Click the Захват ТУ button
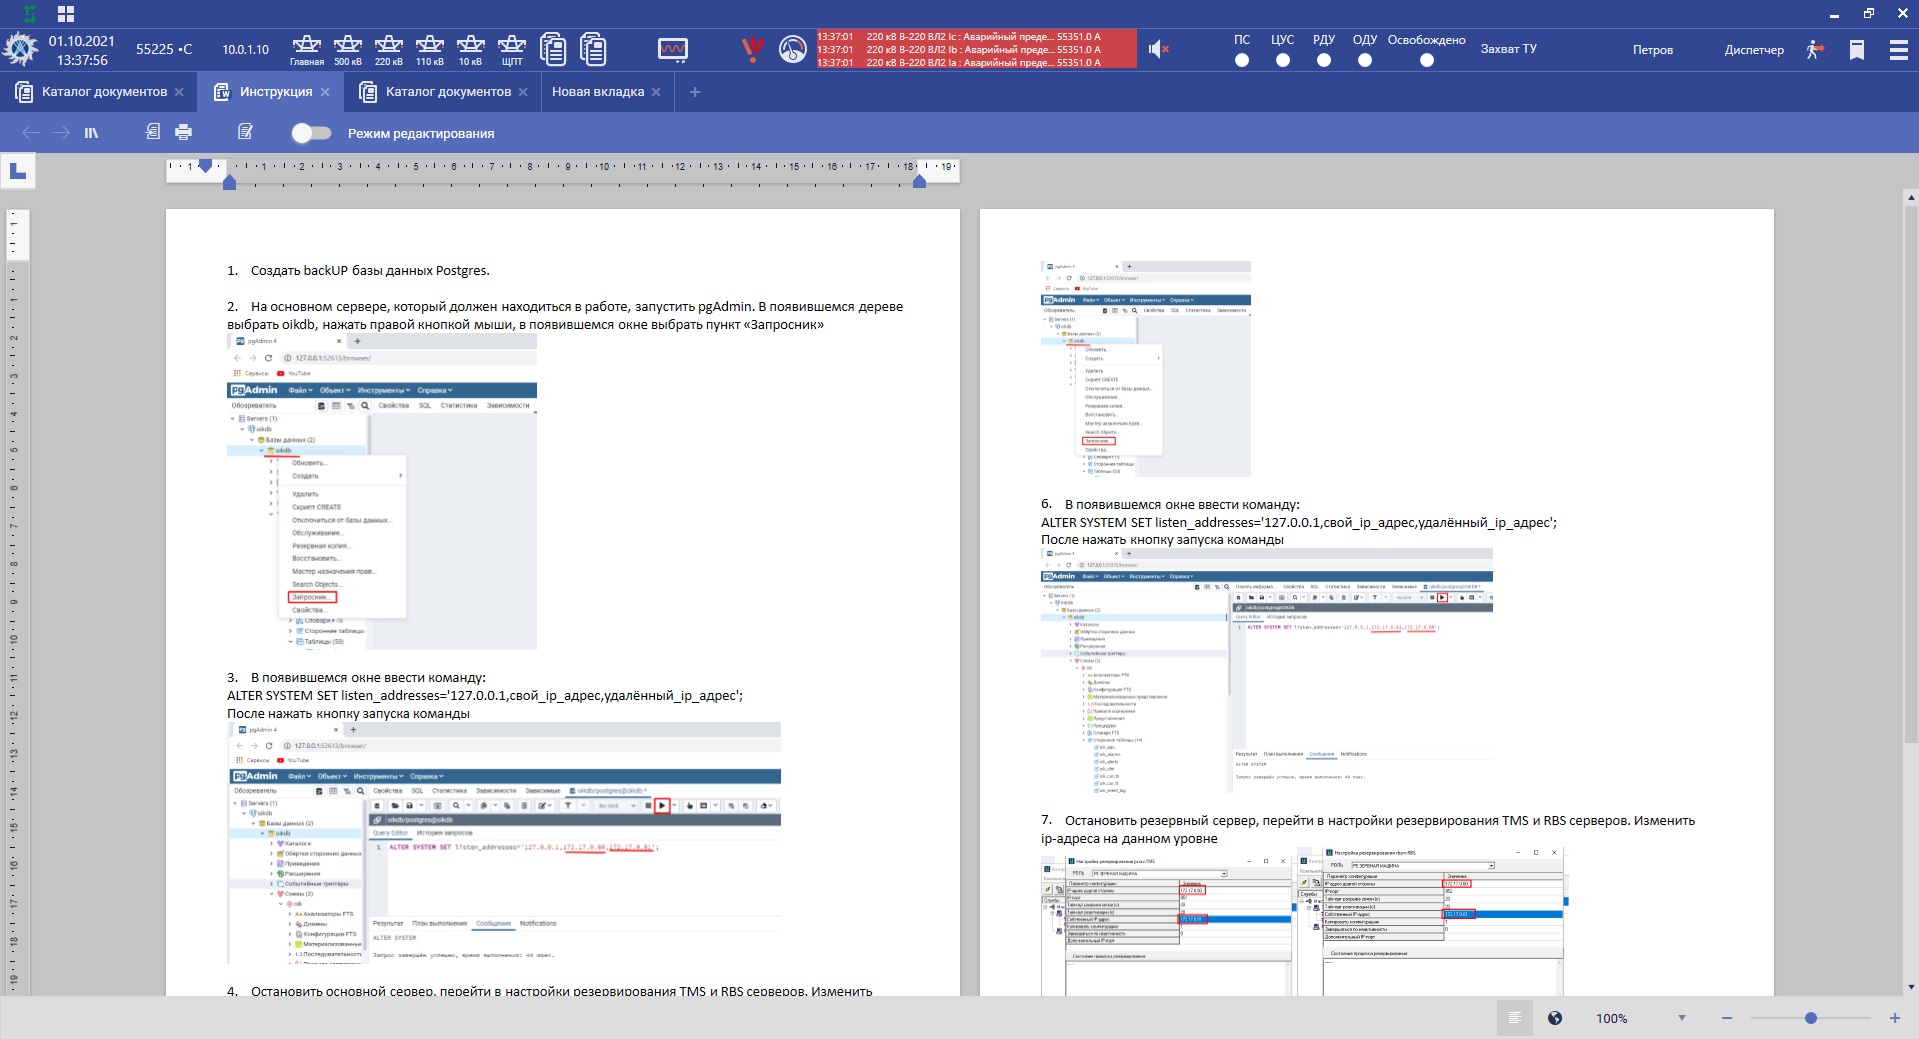 point(1508,49)
